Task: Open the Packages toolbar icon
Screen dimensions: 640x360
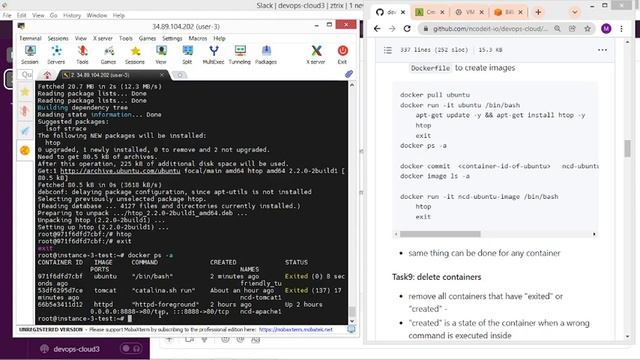Action: [266, 55]
